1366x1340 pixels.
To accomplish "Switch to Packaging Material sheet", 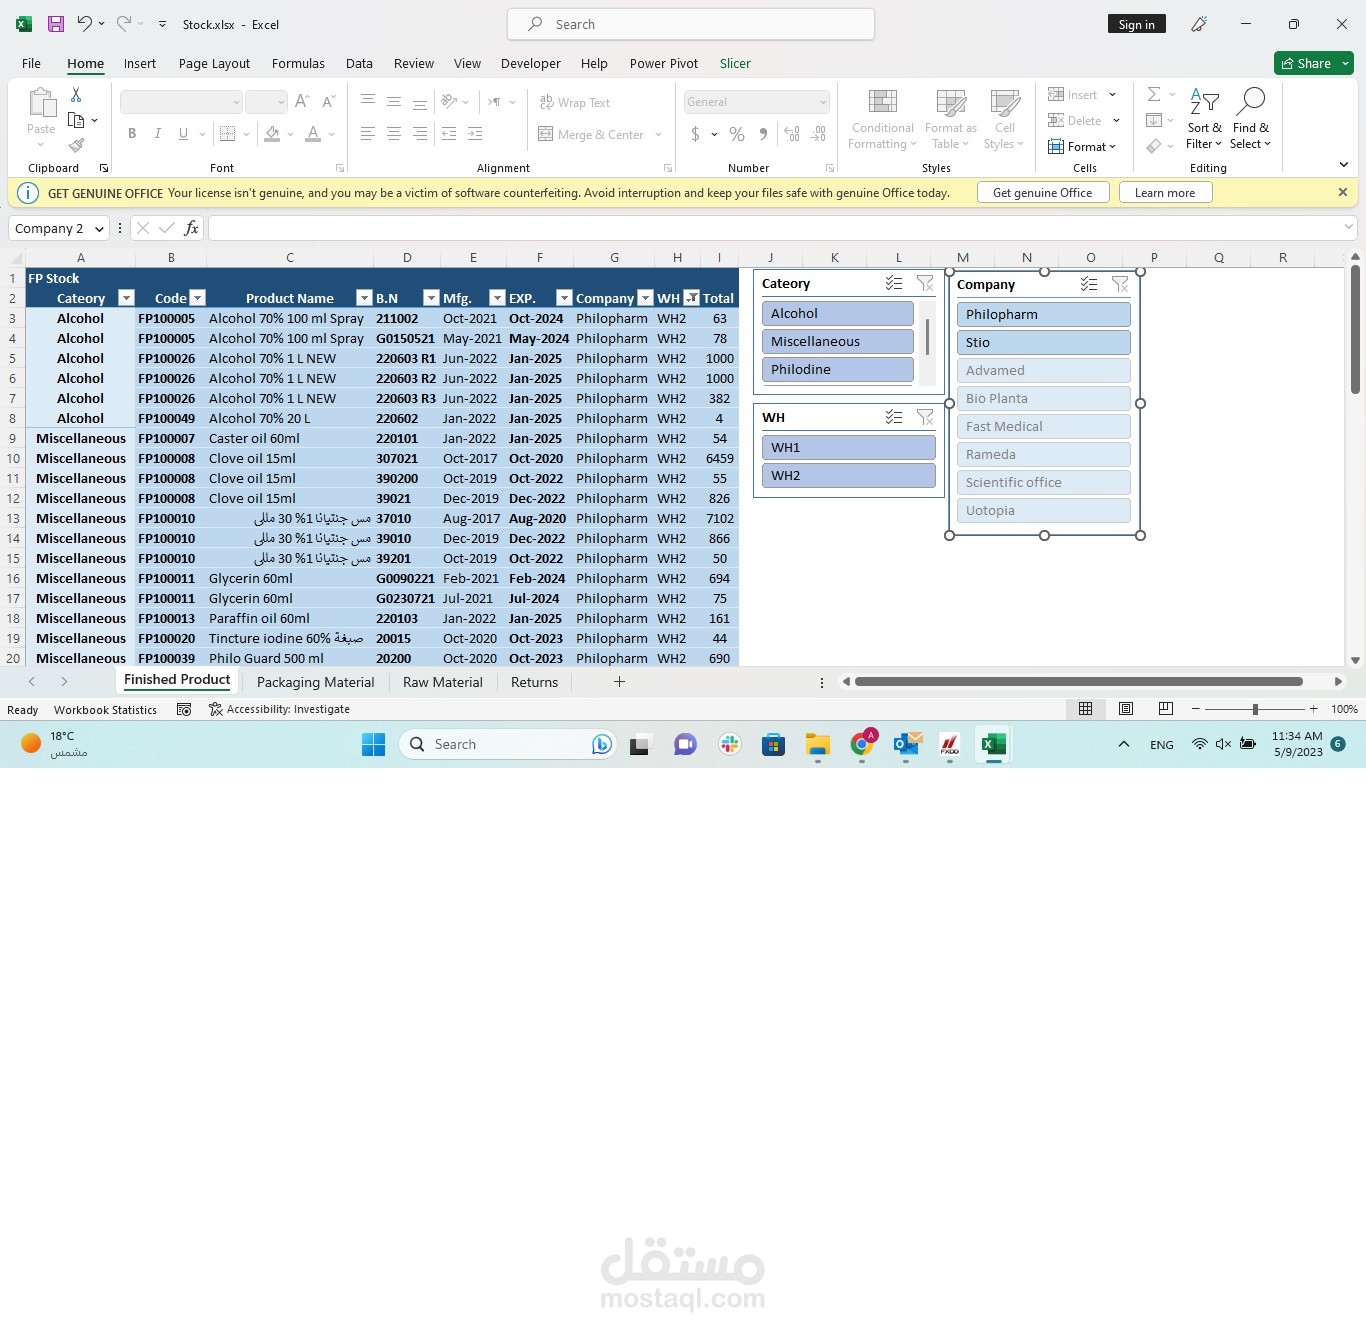I will coord(315,682).
